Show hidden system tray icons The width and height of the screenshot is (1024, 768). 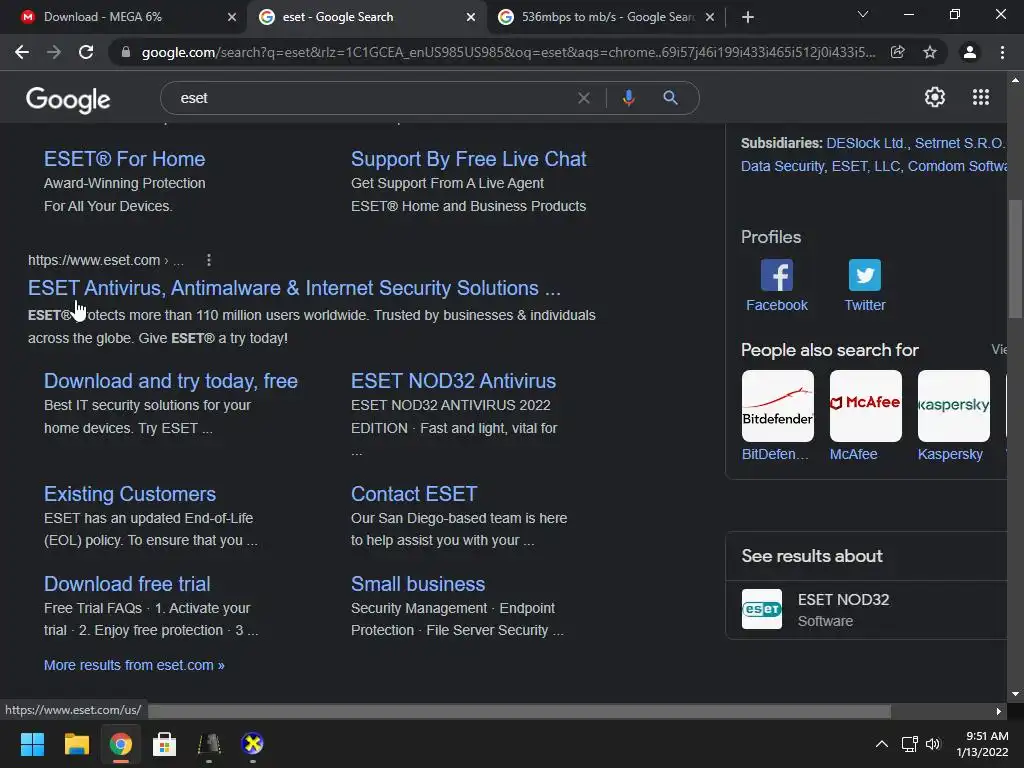click(x=882, y=744)
